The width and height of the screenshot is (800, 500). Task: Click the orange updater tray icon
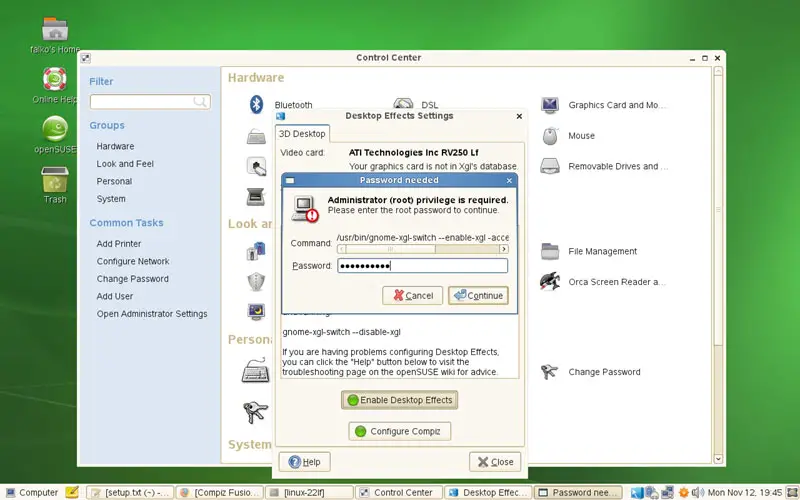683,492
